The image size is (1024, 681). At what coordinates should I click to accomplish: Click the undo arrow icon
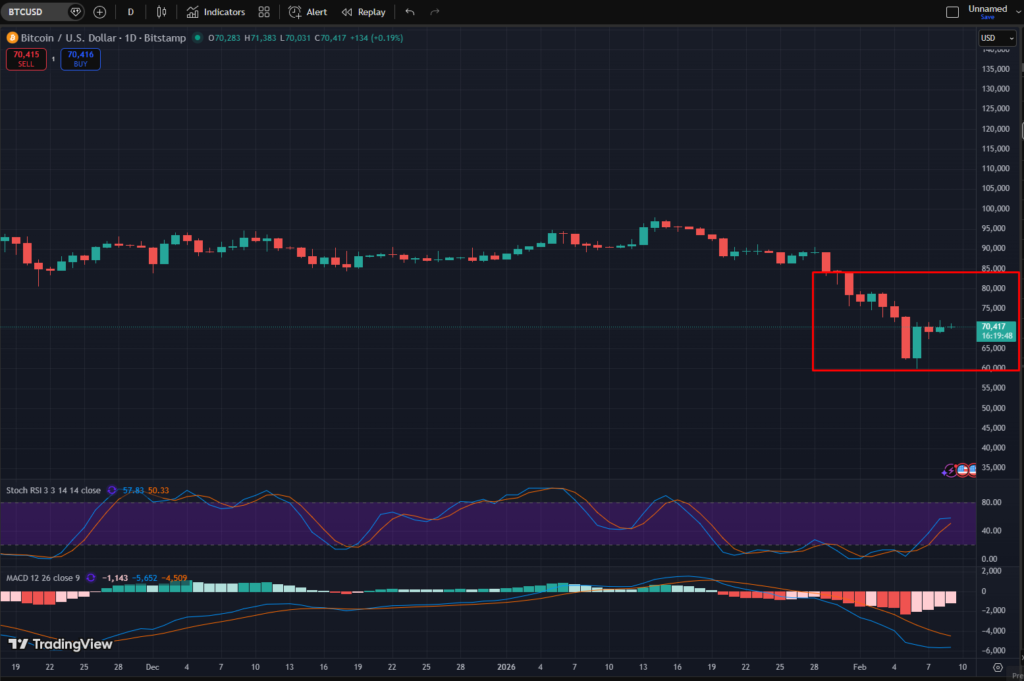409,11
